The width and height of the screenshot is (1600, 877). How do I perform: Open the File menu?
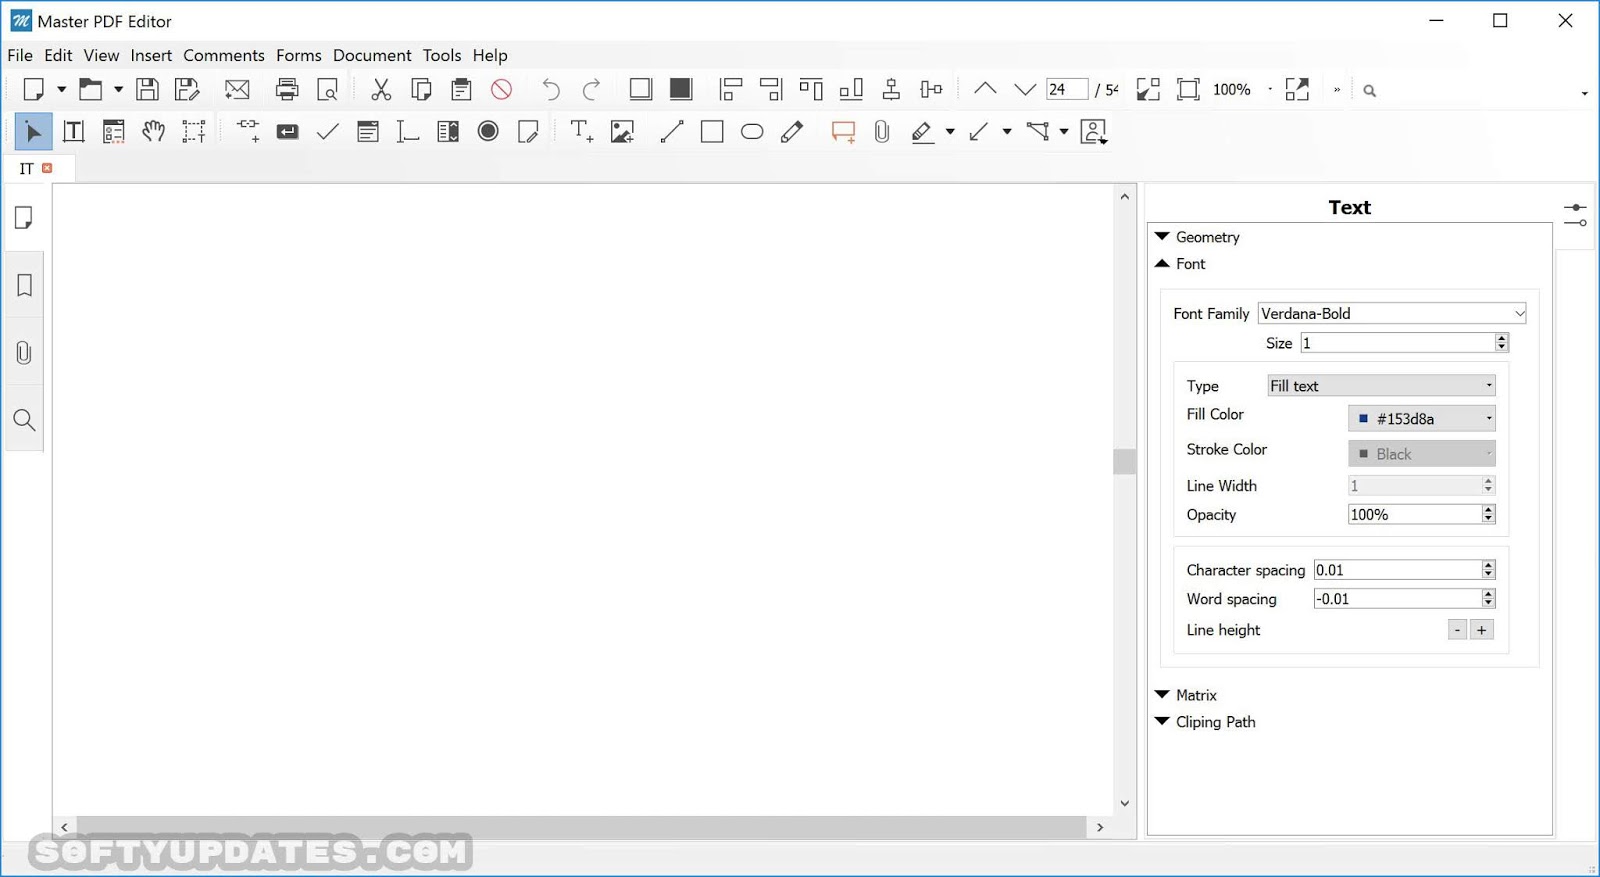[20, 55]
